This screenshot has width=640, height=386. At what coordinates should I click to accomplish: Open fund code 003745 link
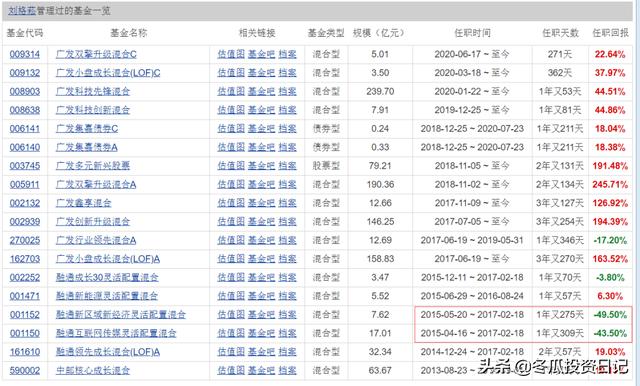point(25,166)
